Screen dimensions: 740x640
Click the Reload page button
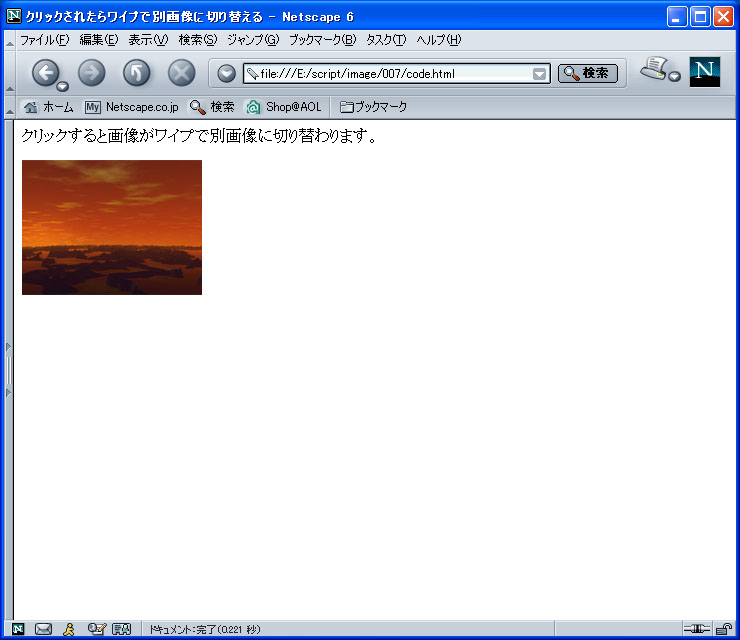(136, 73)
